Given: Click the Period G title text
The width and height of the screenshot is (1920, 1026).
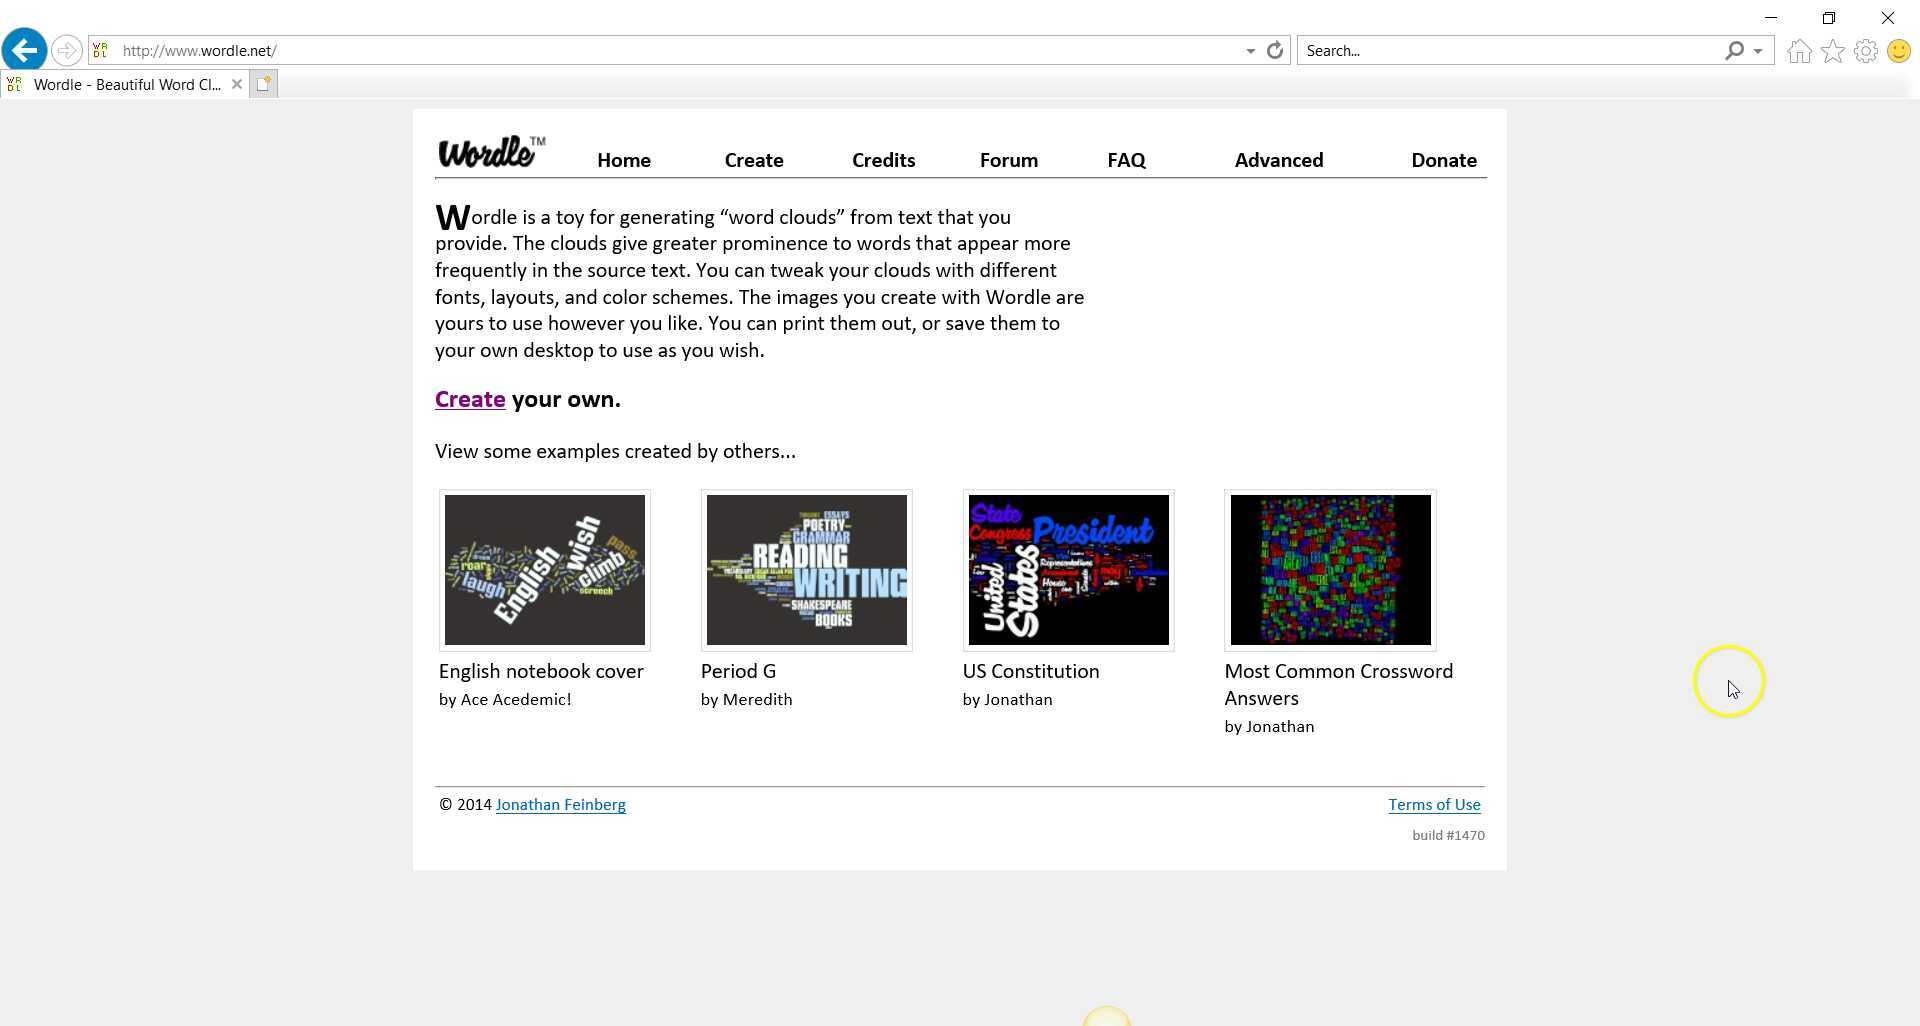Looking at the screenshot, I should (x=738, y=671).
